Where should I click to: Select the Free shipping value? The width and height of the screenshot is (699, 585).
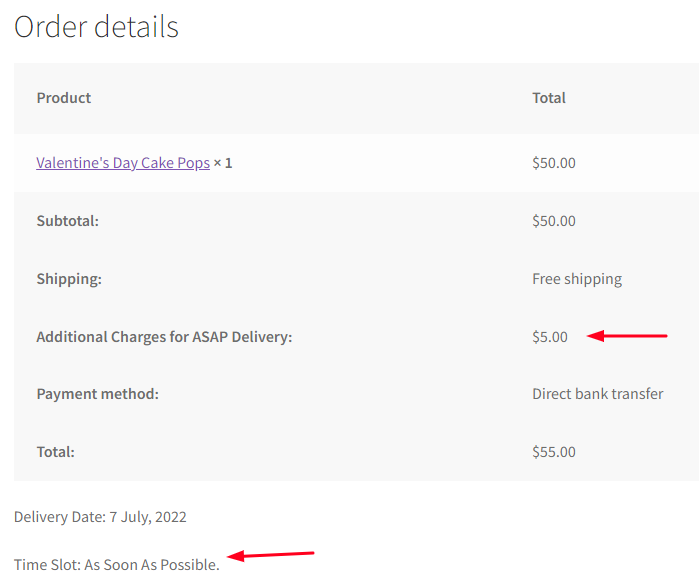(577, 279)
